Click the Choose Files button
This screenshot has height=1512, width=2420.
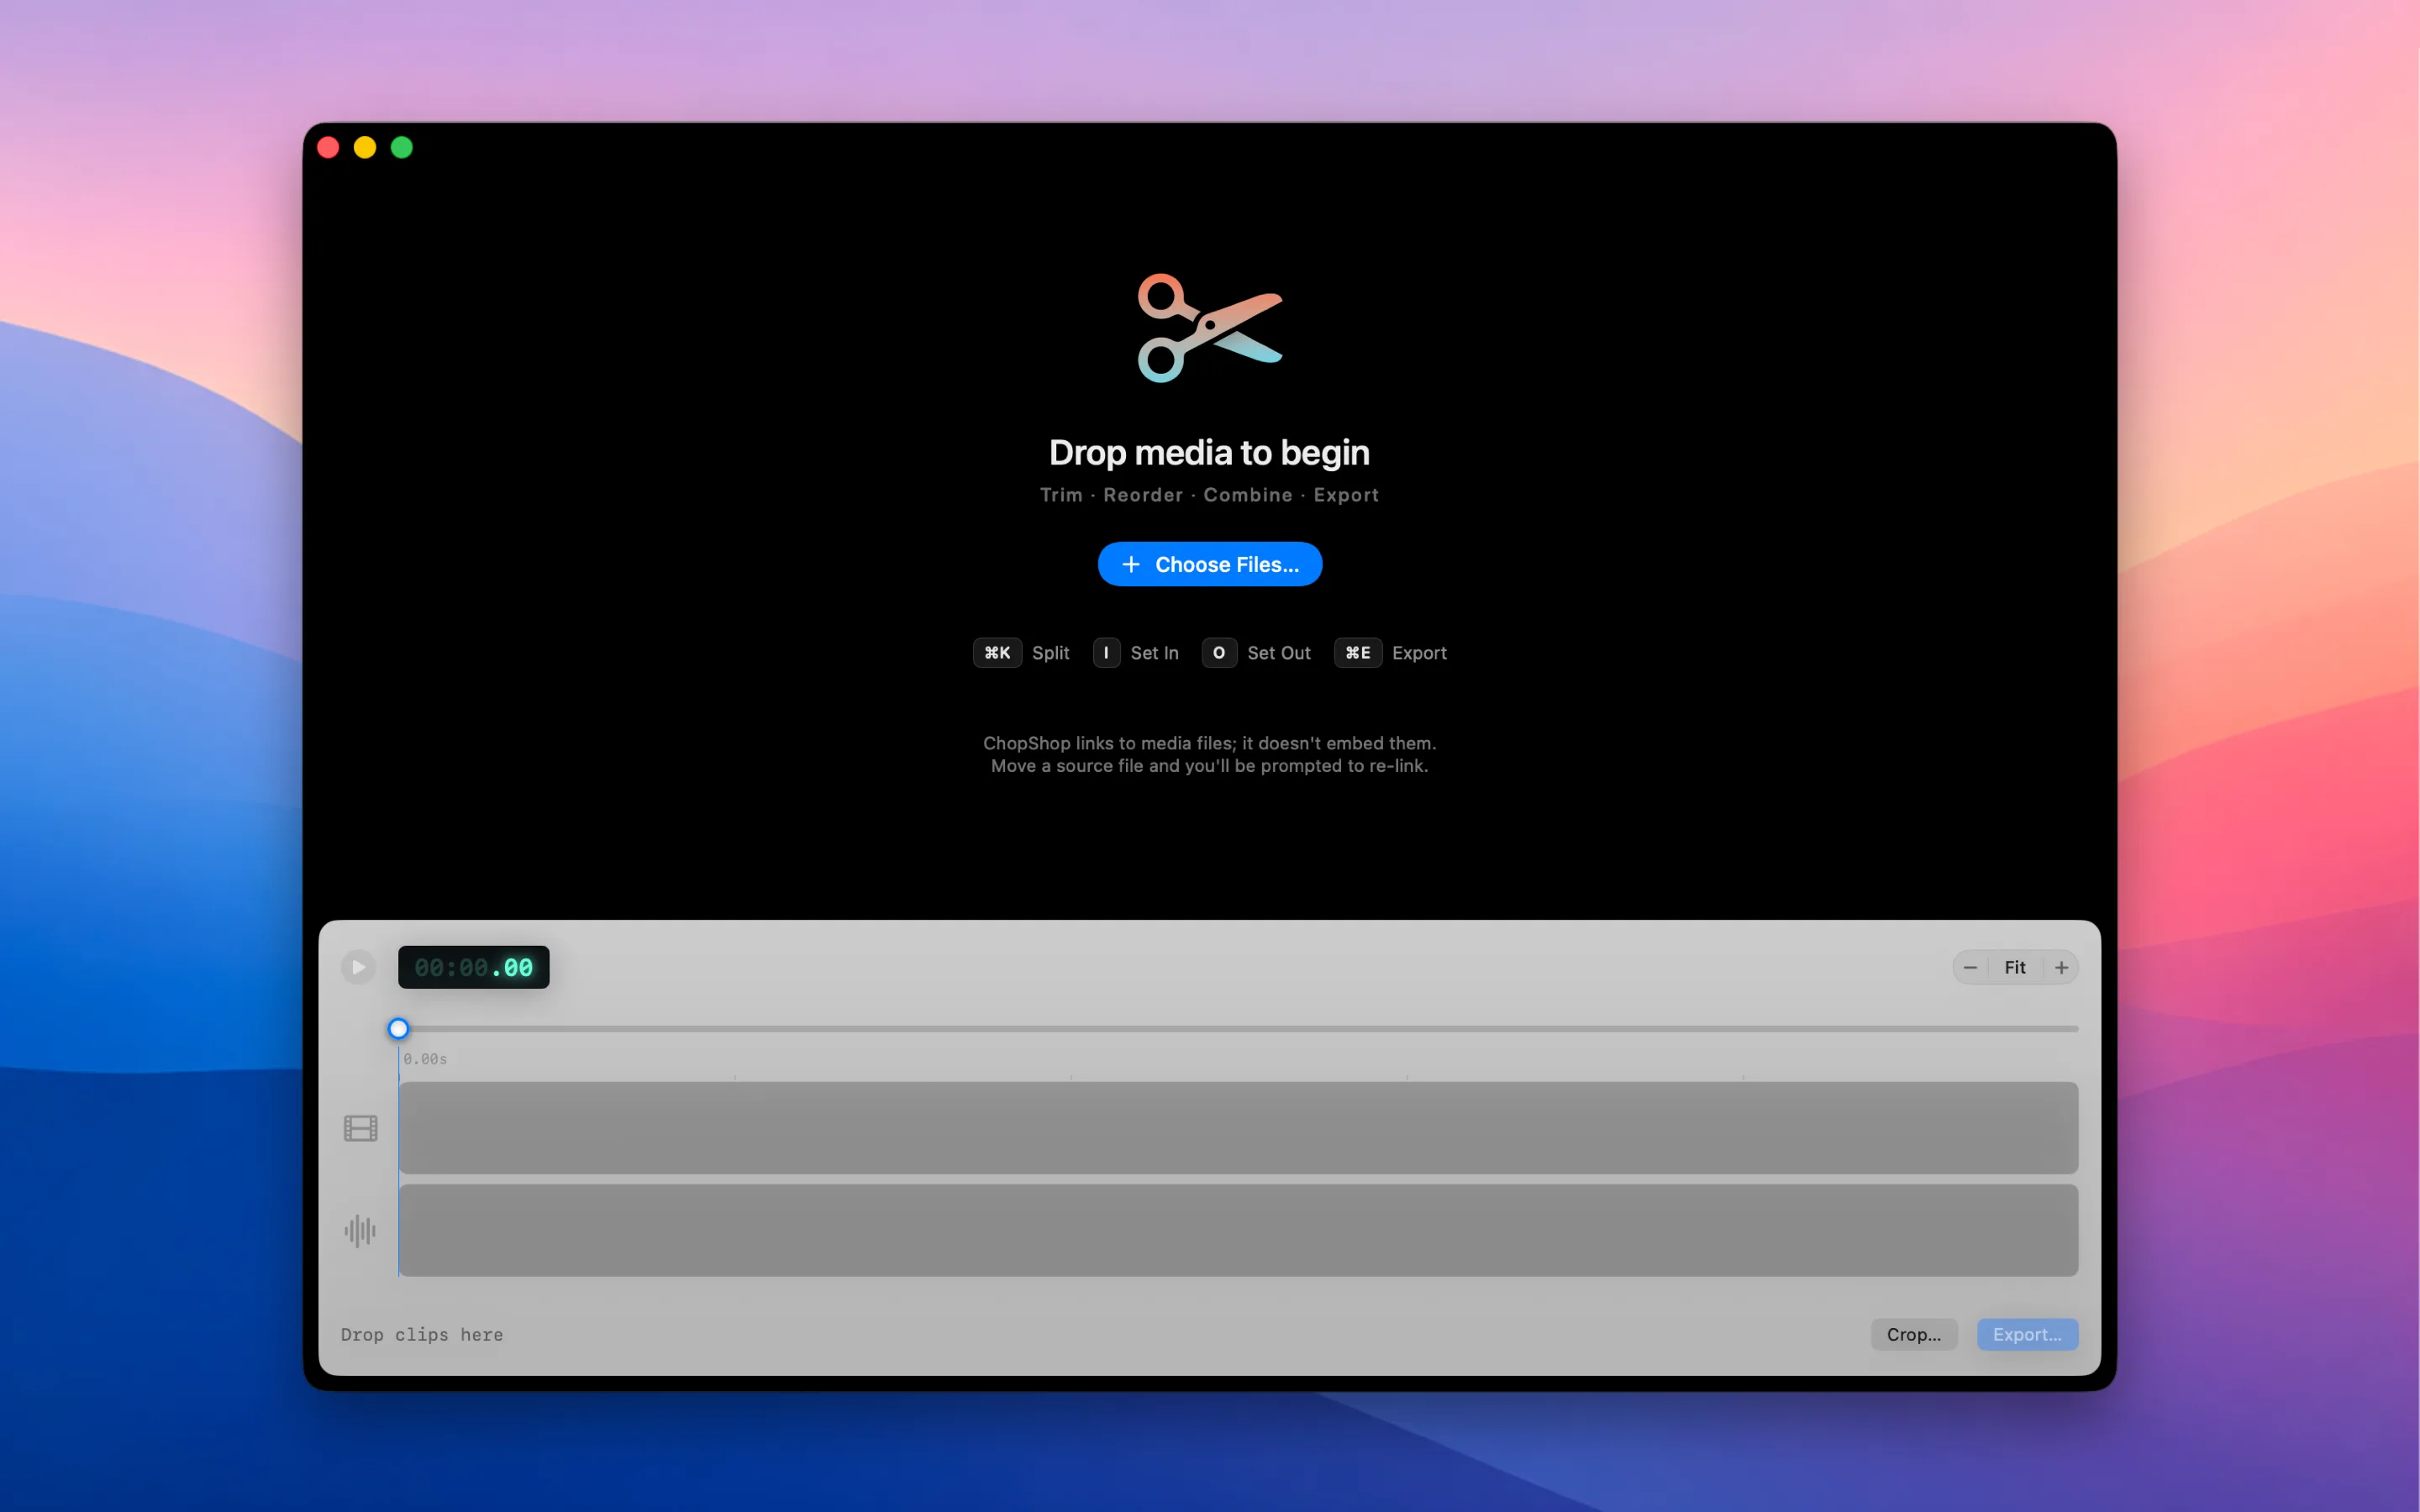pos(1209,564)
